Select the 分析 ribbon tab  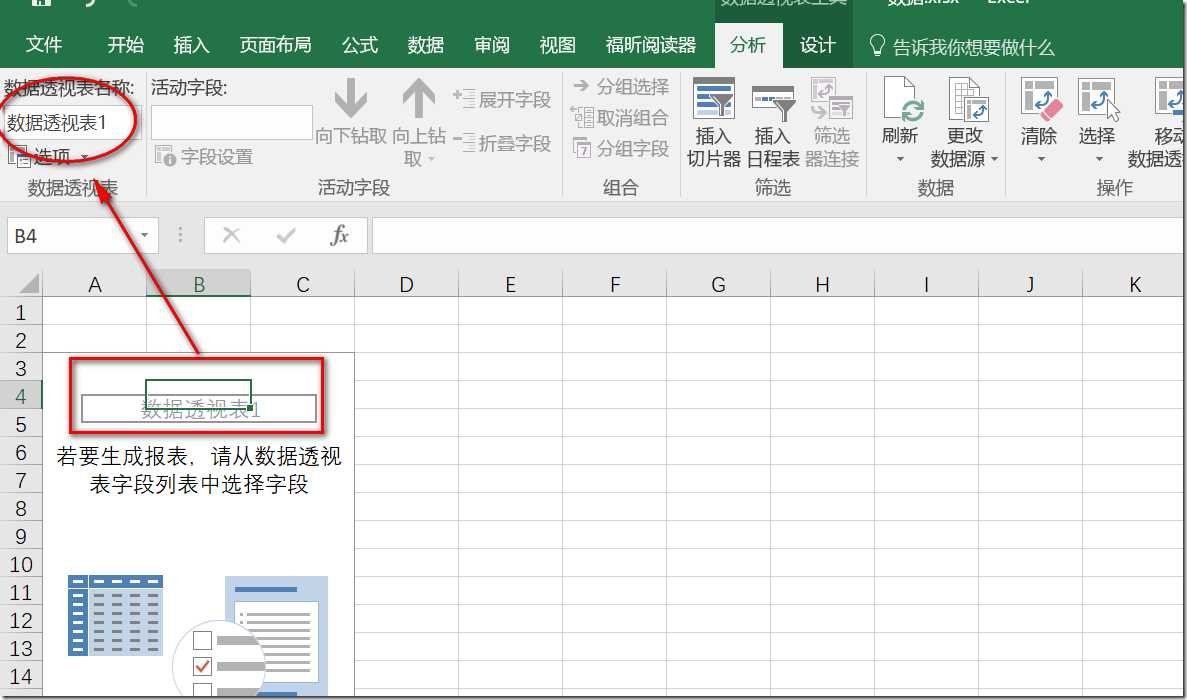(748, 45)
